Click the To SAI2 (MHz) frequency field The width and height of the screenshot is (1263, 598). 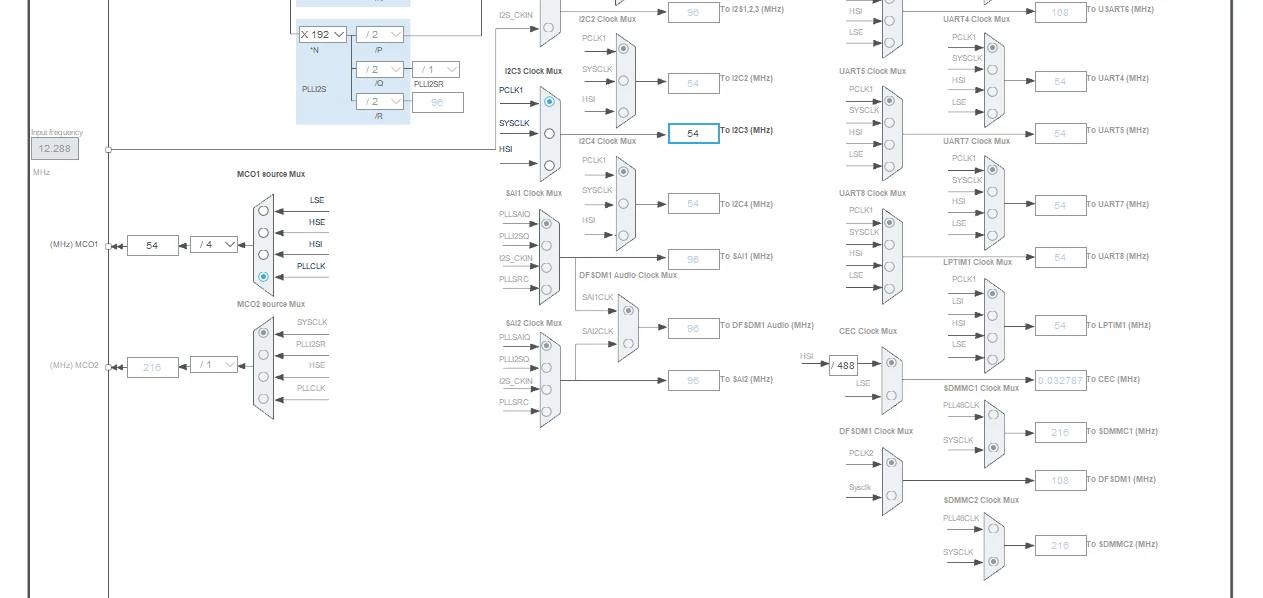pyautogui.click(x=694, y=380)
